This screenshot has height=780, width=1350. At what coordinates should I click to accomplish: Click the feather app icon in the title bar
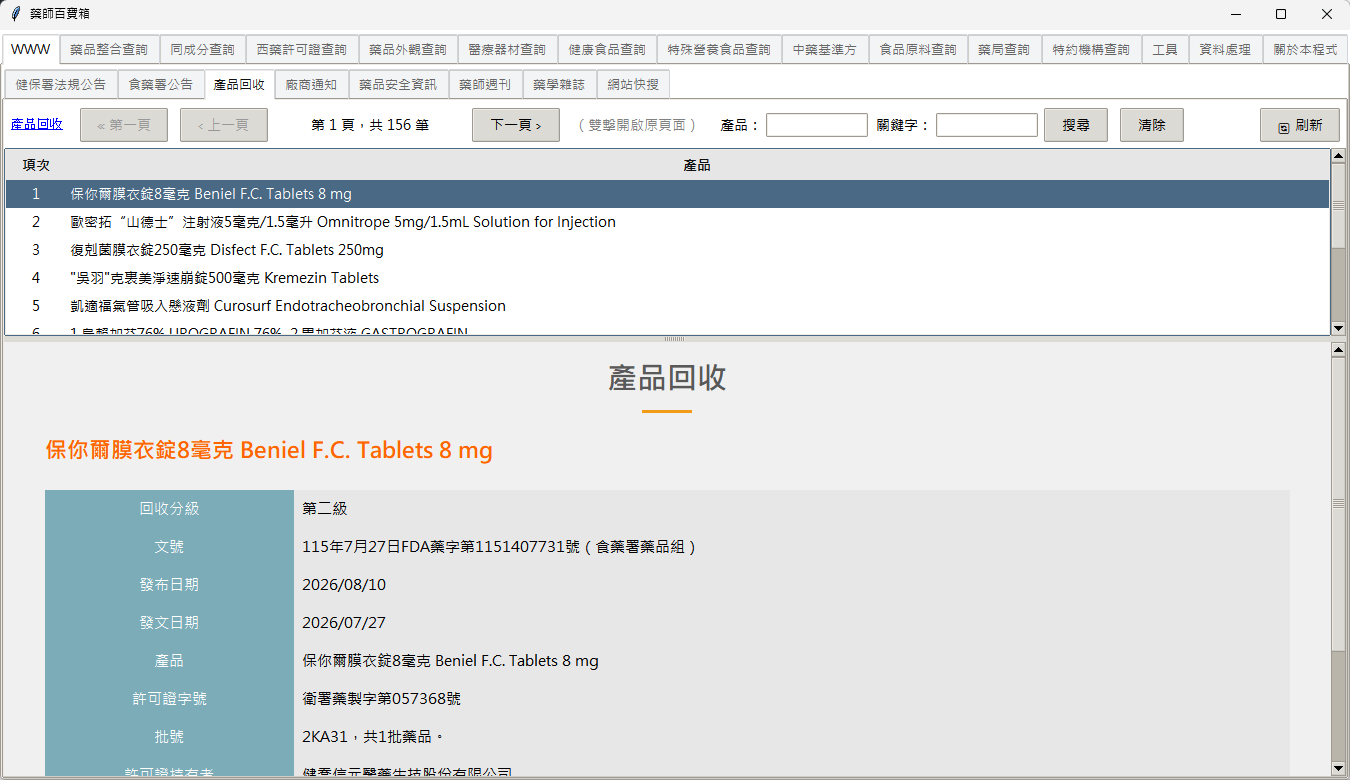point(15,14)
